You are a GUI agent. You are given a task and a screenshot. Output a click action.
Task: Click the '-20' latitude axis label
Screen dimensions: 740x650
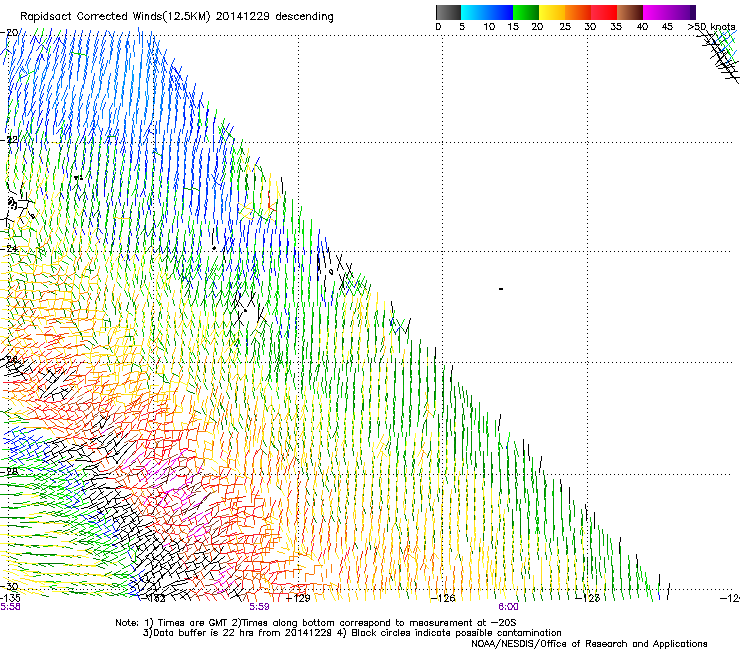[9, 33]
